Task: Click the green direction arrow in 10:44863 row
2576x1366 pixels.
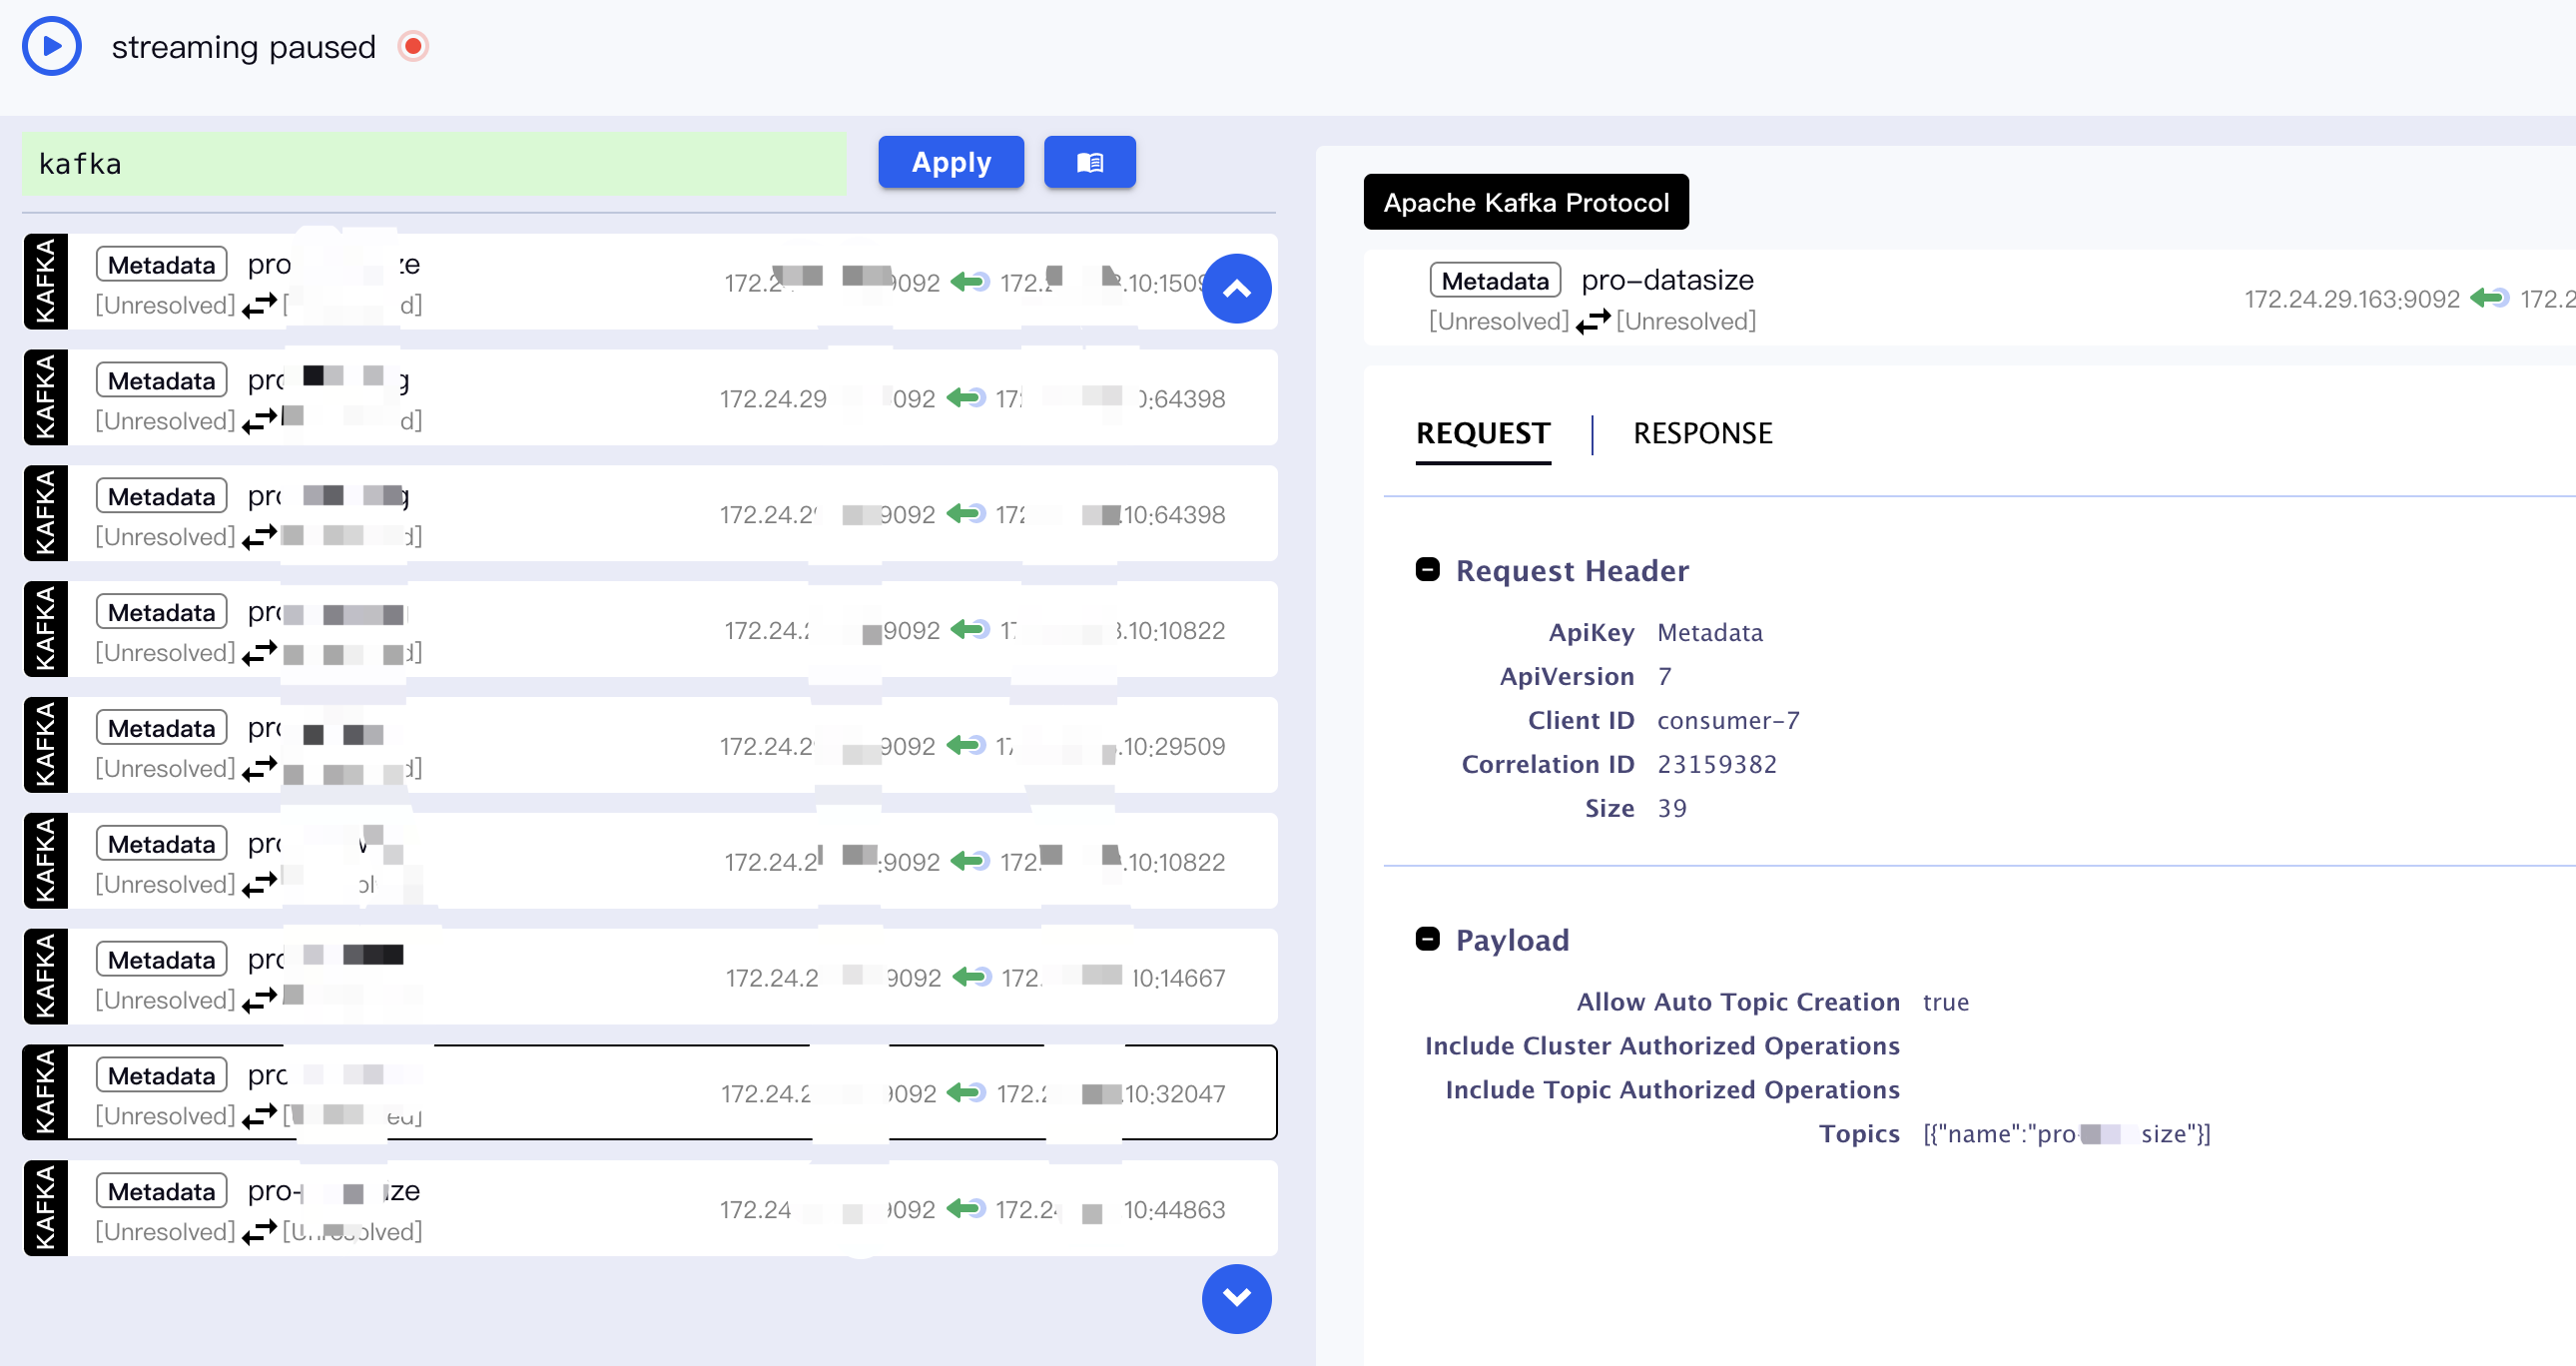Action: pos(966,1209)
